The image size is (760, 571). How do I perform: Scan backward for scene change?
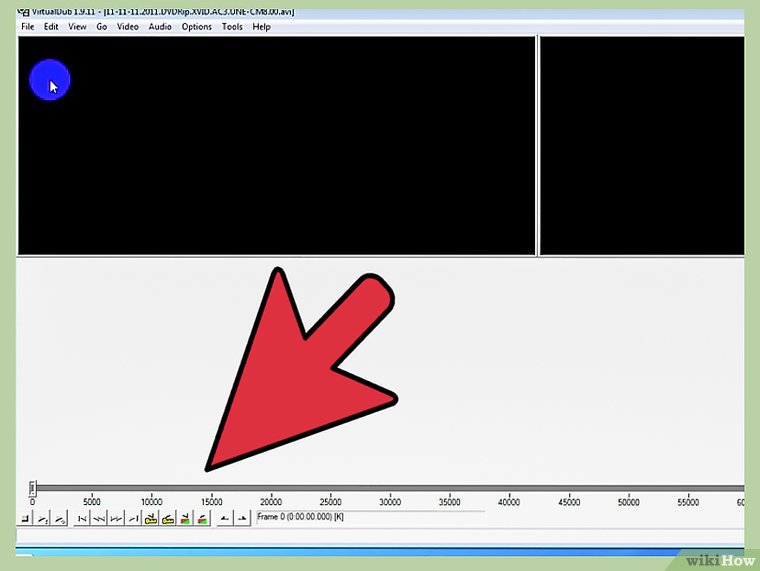(185, 519)
